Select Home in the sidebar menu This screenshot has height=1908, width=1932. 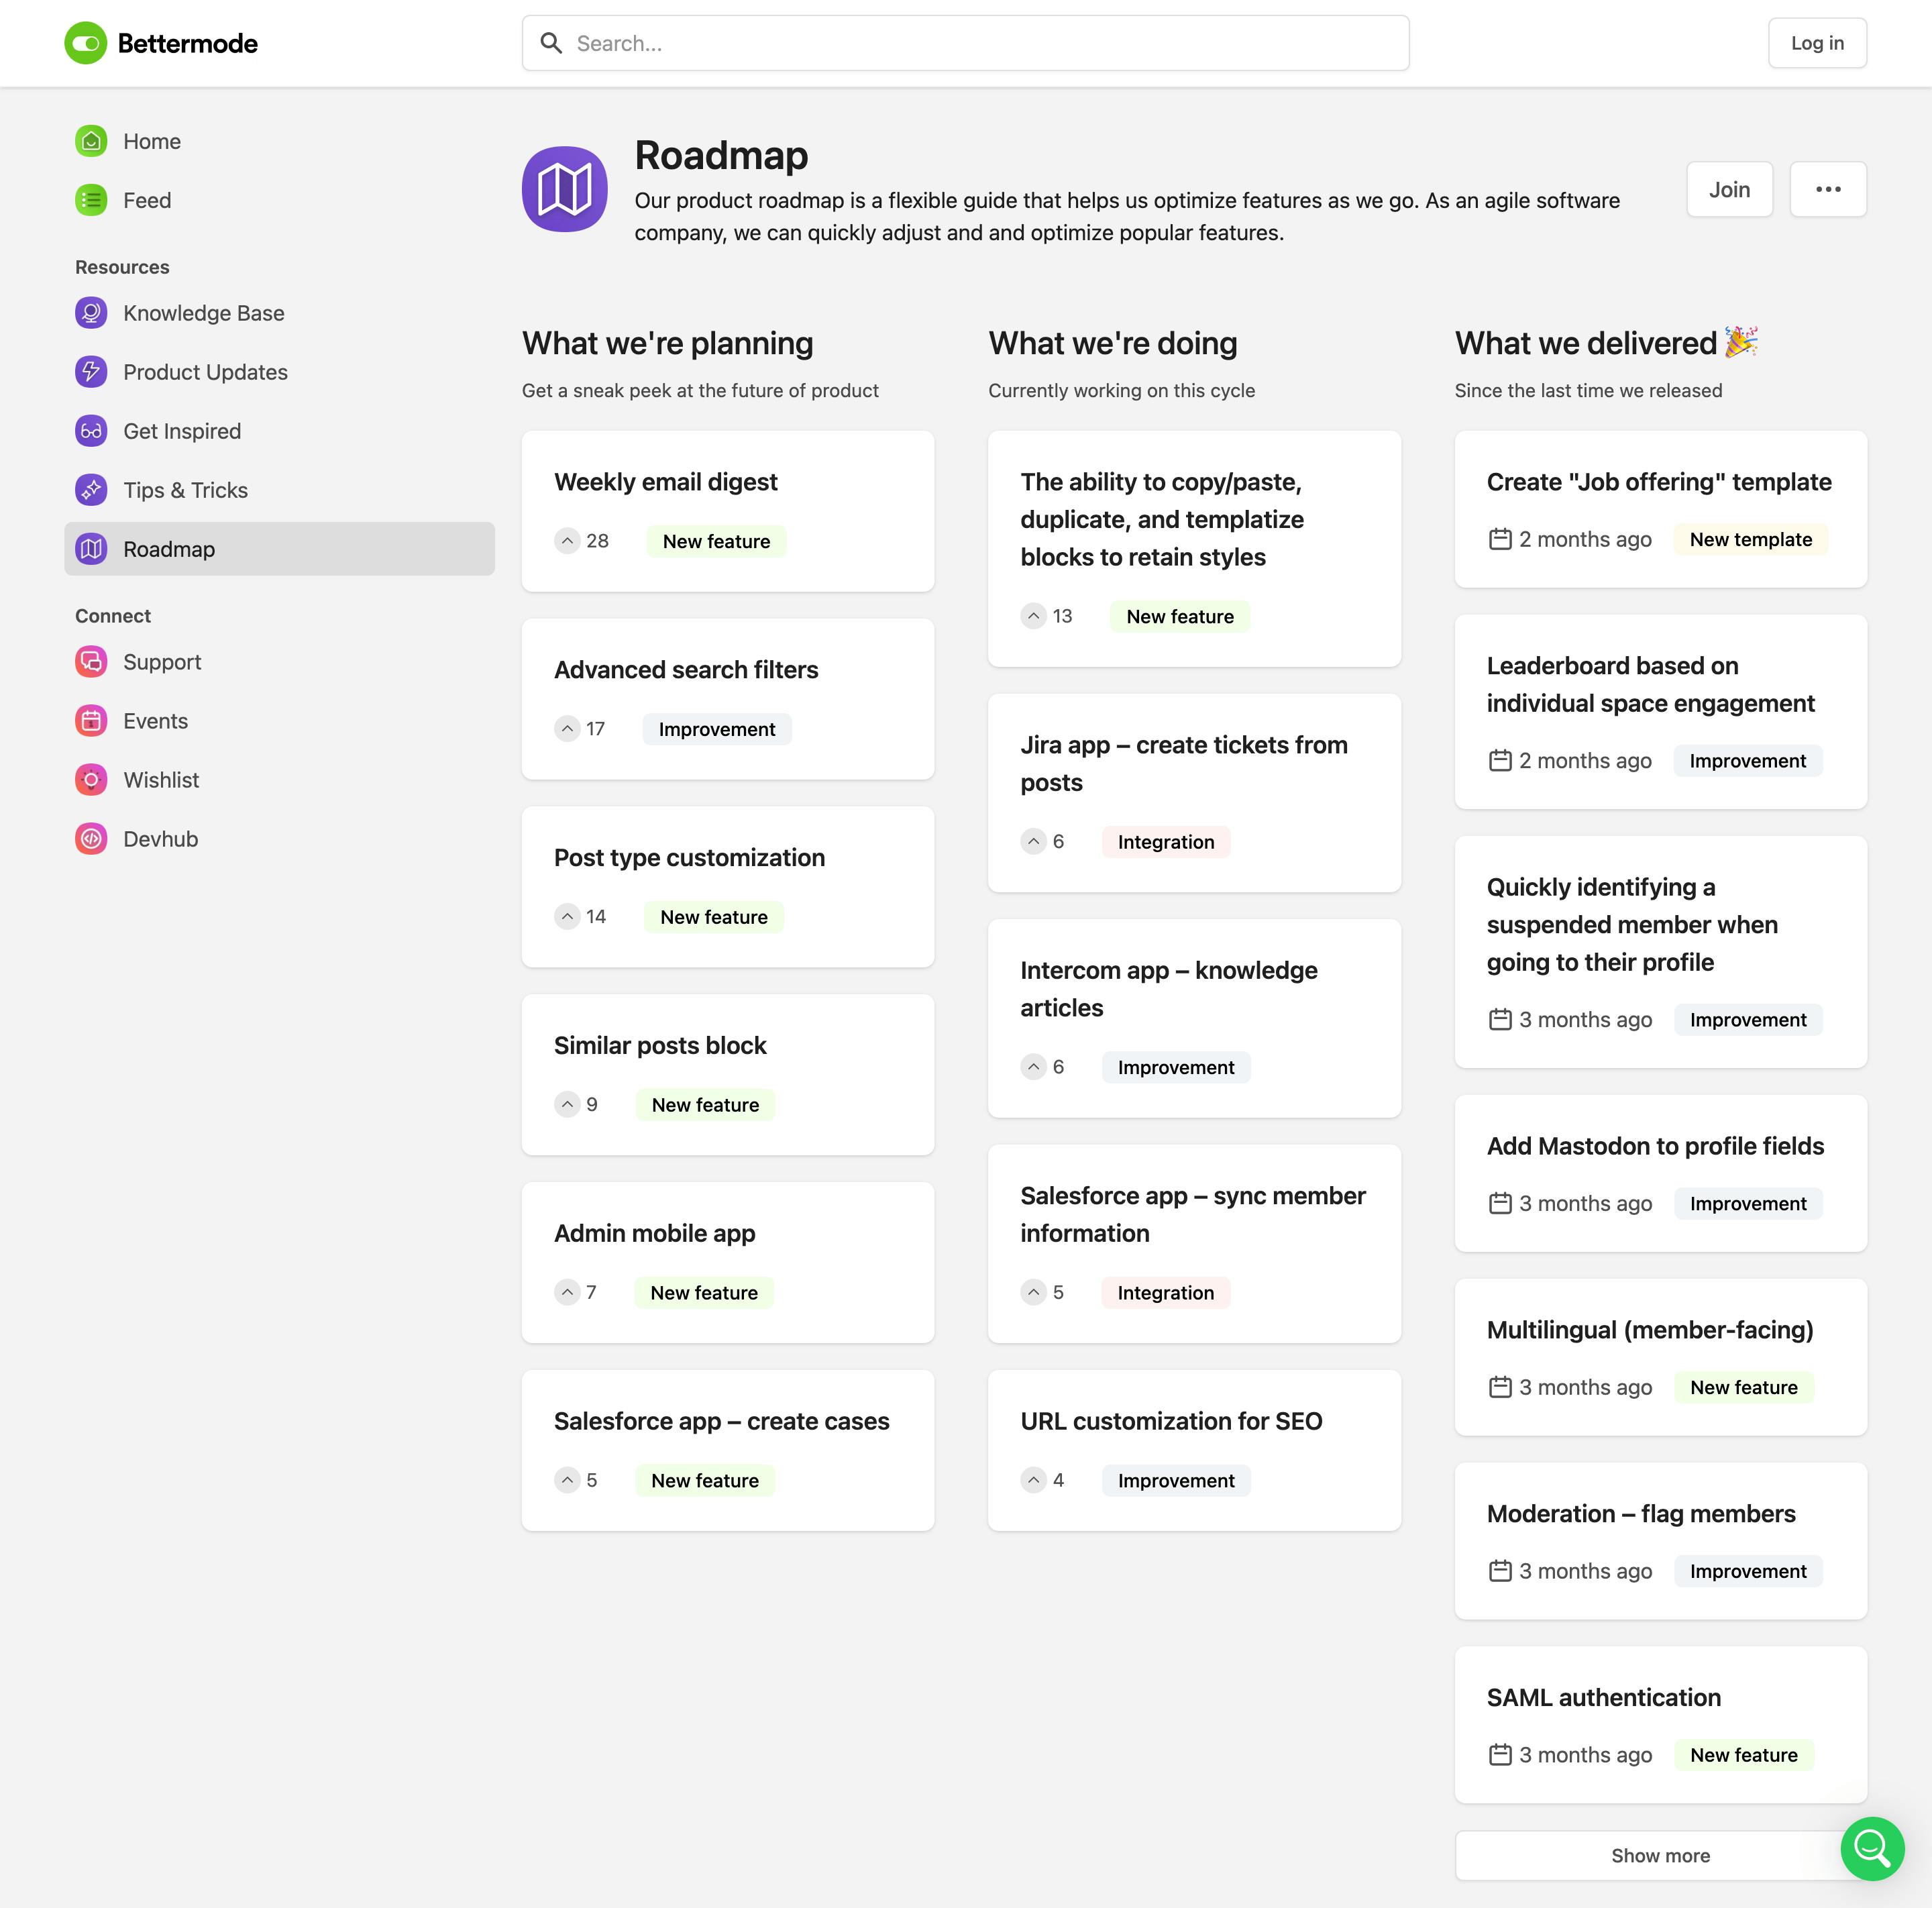click(152, 141)
